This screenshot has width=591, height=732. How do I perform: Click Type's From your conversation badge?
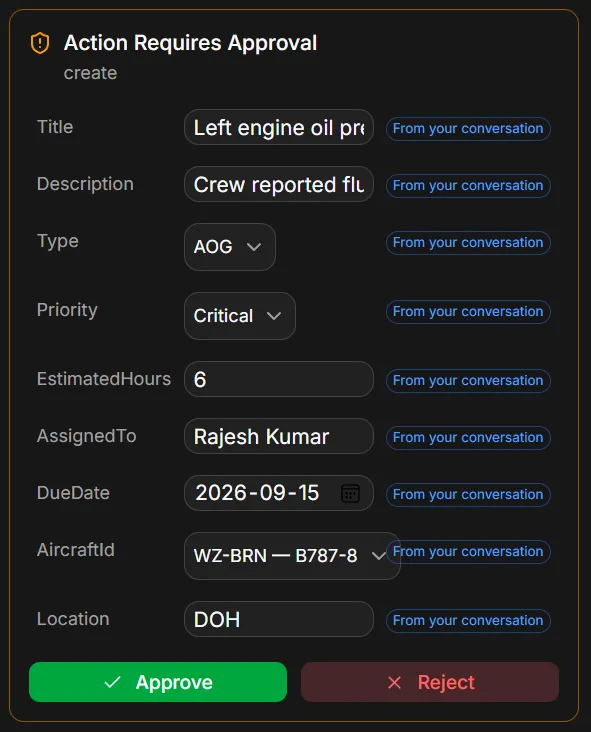pyautogui.click(x=468, y=242)
